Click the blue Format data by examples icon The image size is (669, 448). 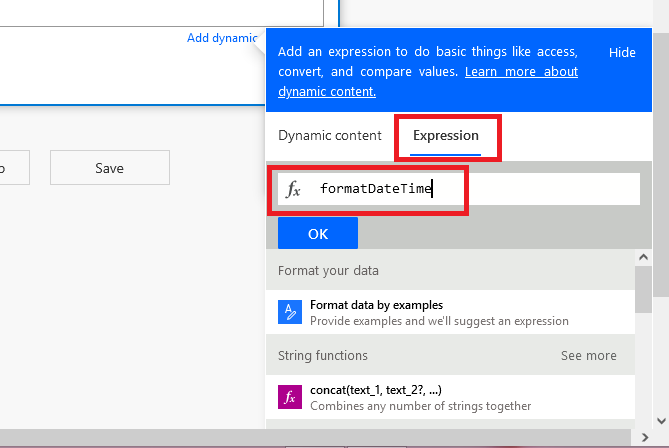click(289, 312)
